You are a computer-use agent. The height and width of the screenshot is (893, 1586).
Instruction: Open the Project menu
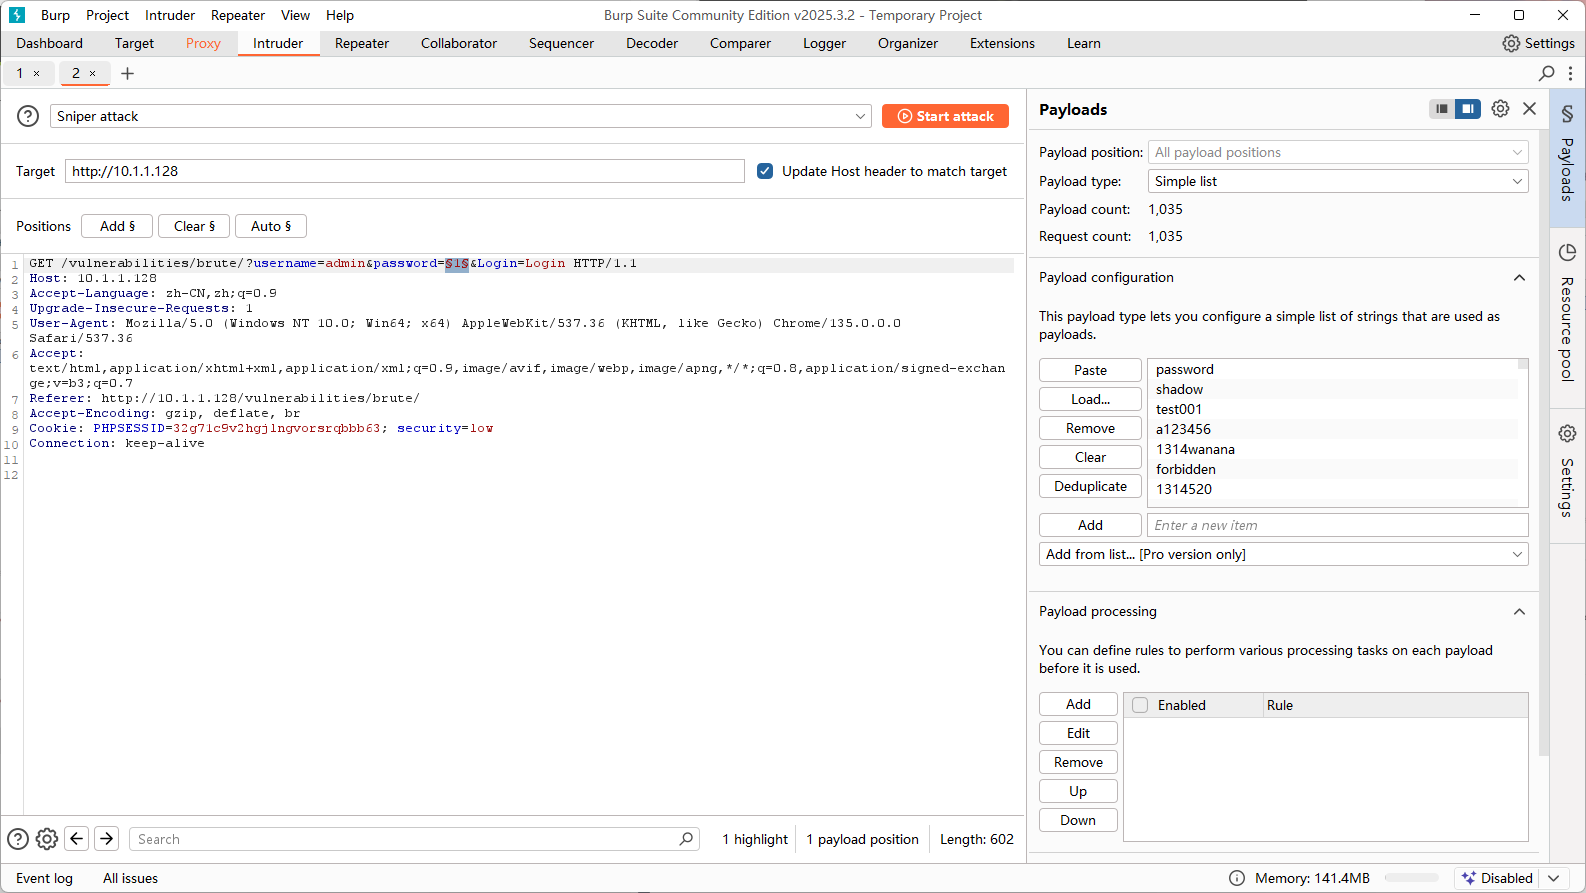click(x=107, y=15)
